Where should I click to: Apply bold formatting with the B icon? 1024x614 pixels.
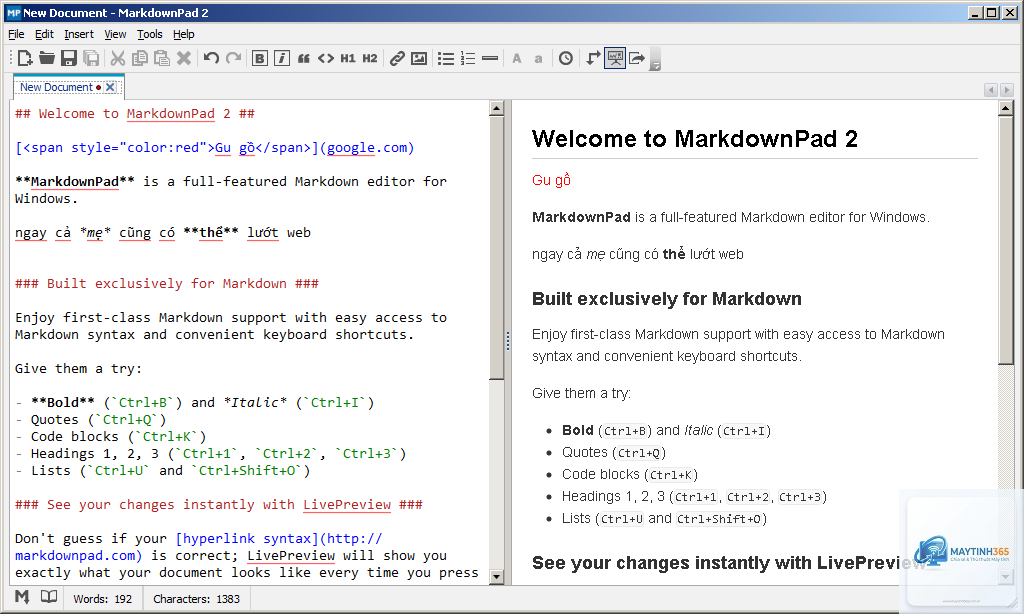coord(259,58)
